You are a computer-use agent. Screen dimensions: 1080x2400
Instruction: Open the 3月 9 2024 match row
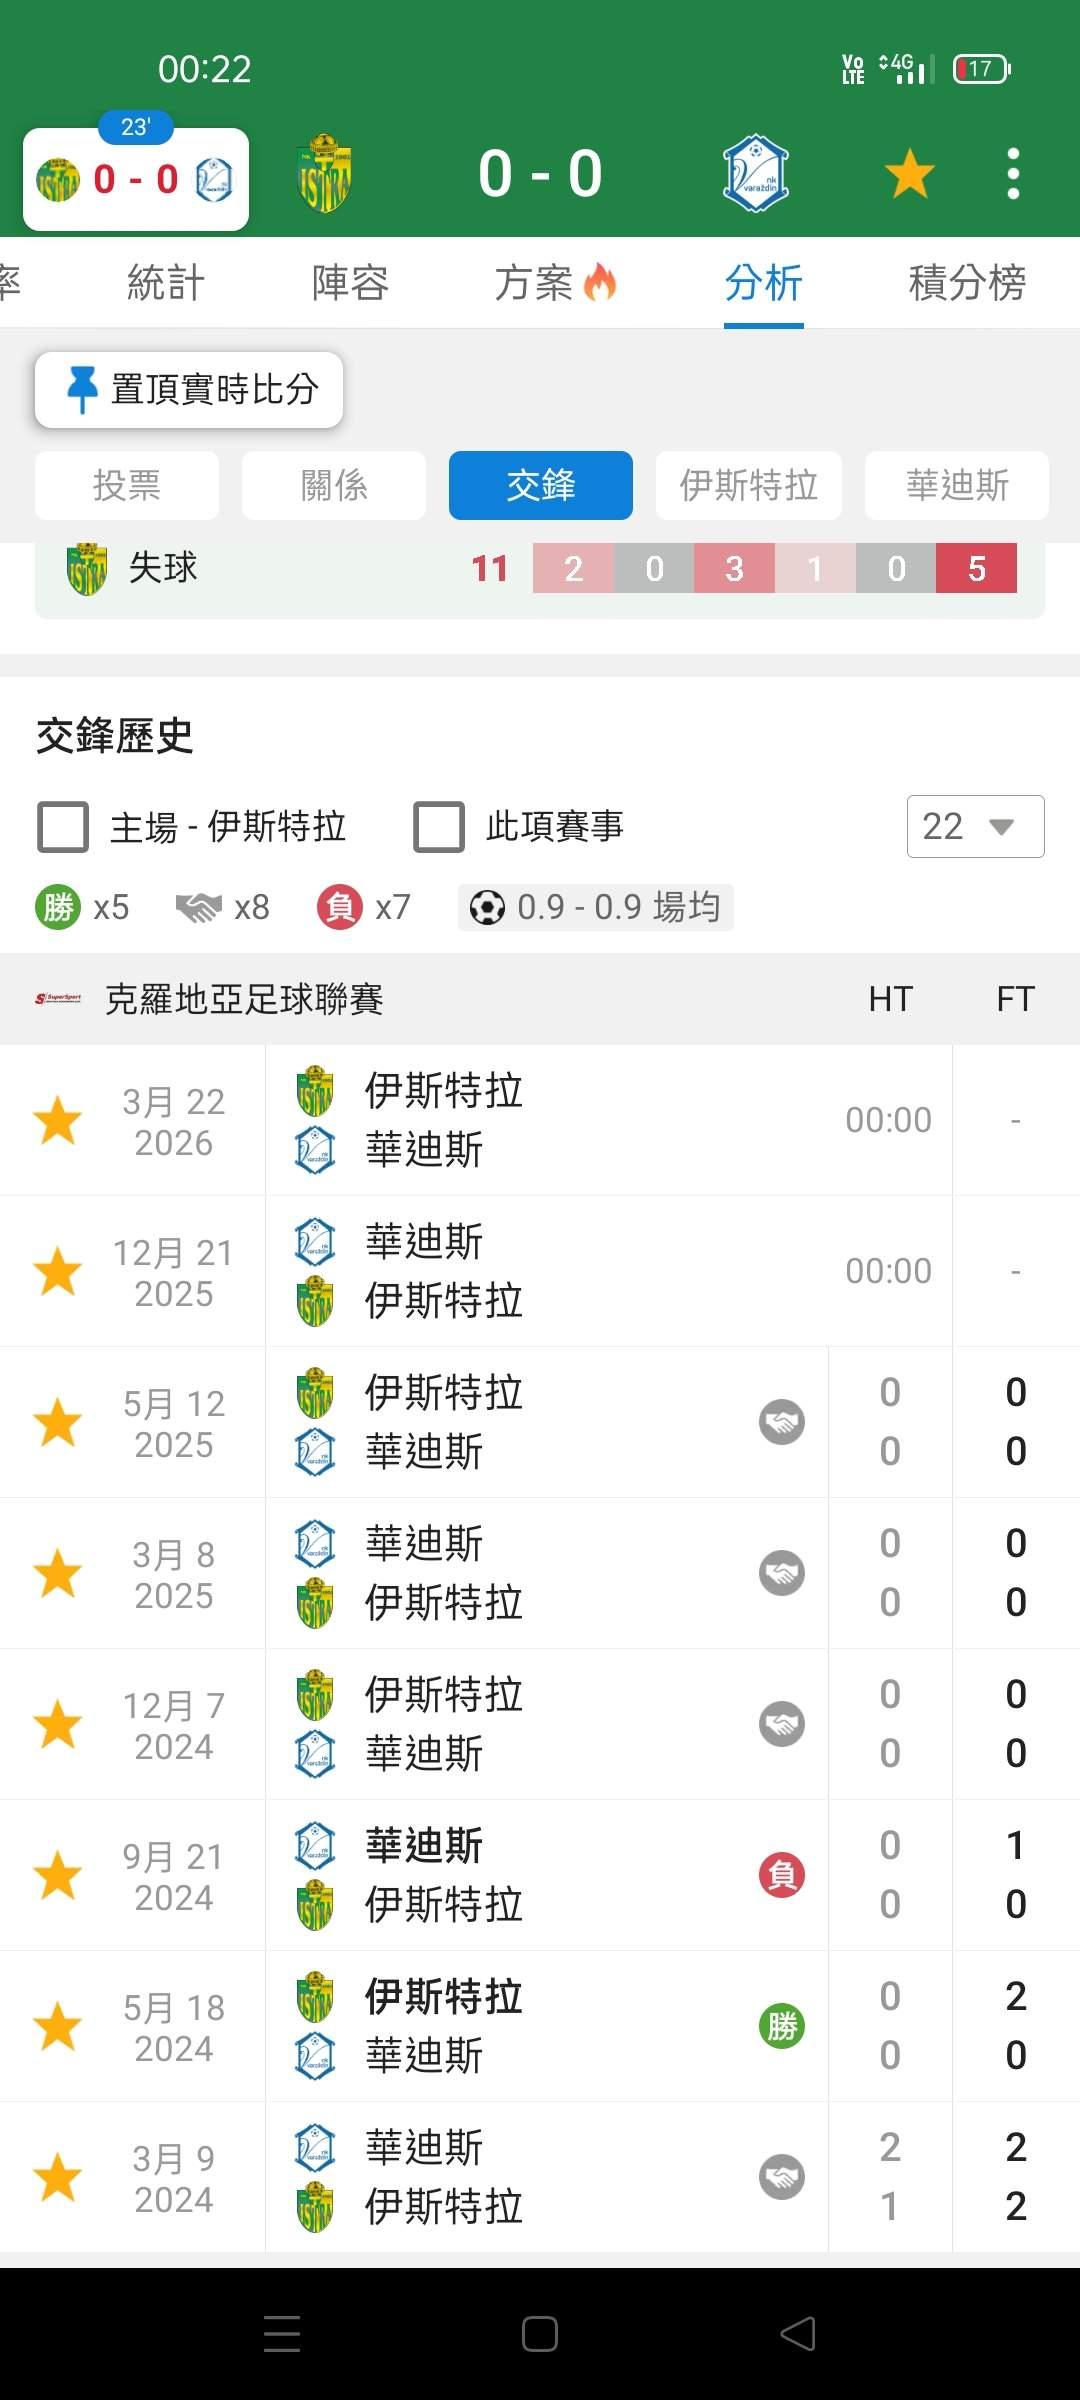click(540, 2177)
